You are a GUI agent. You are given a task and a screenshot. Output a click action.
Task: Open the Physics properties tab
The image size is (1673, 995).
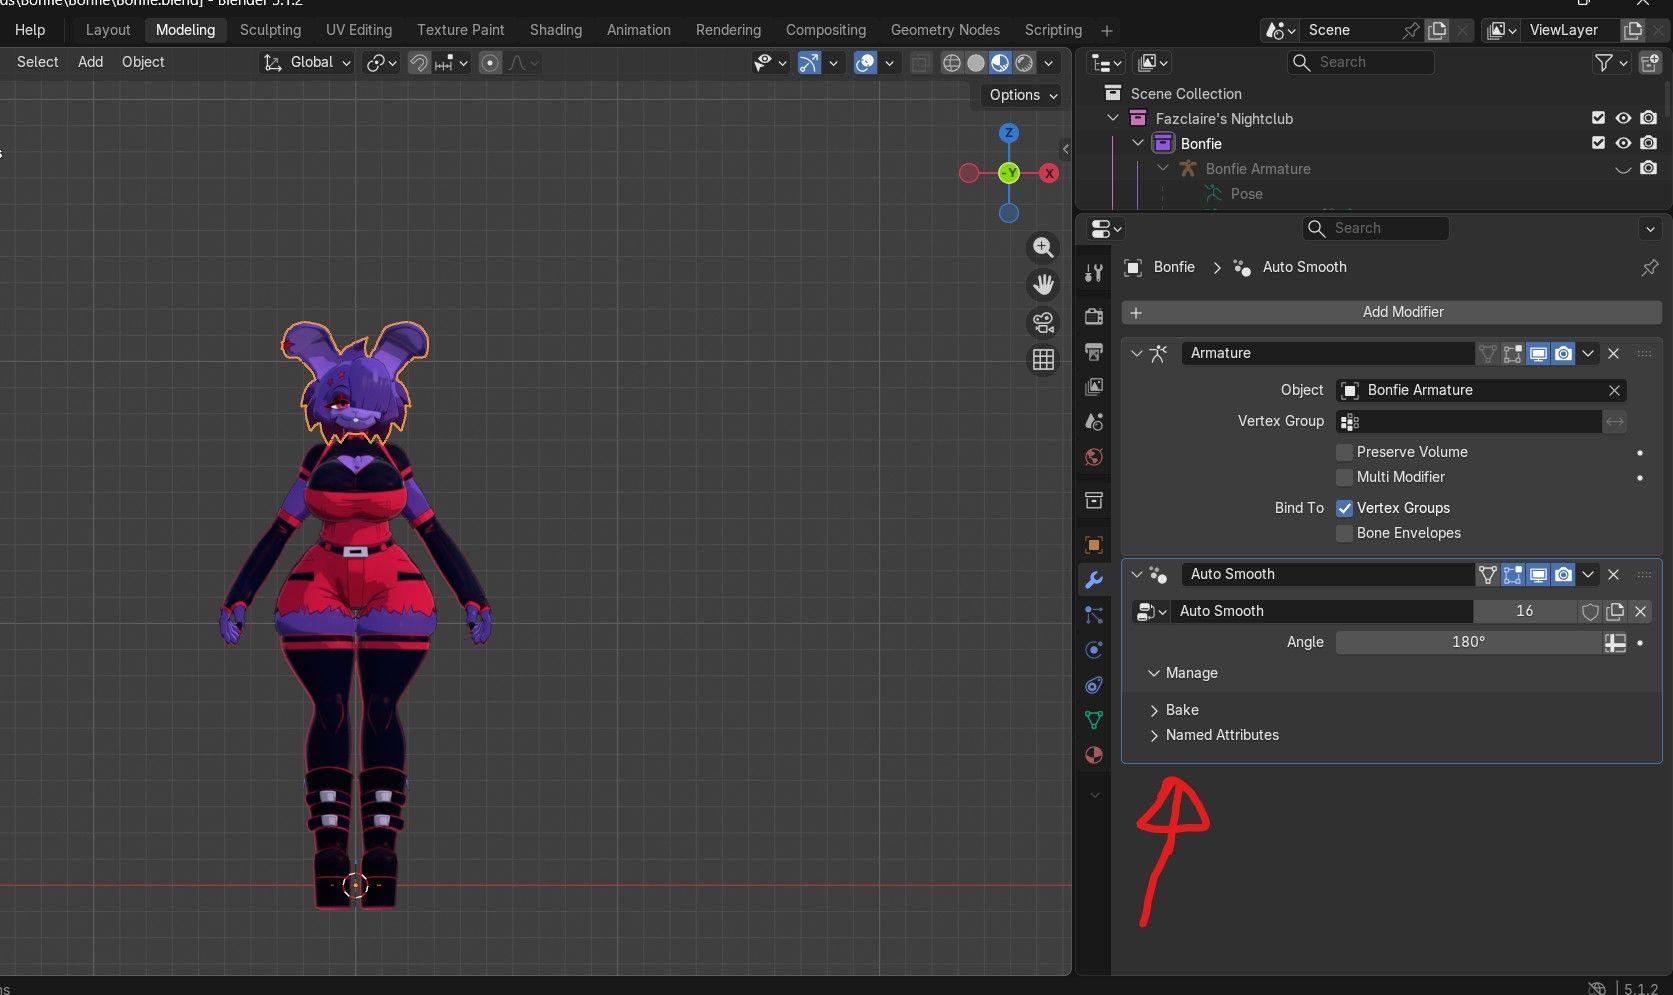[1094, 650]
